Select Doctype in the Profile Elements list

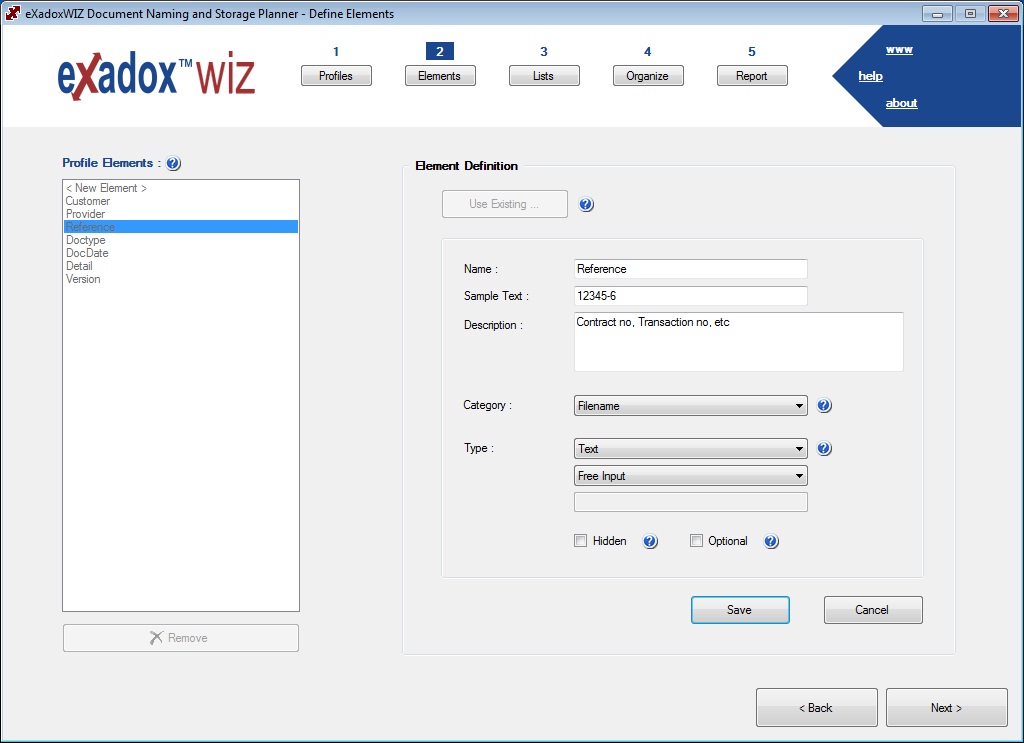(x=86, y=240)
